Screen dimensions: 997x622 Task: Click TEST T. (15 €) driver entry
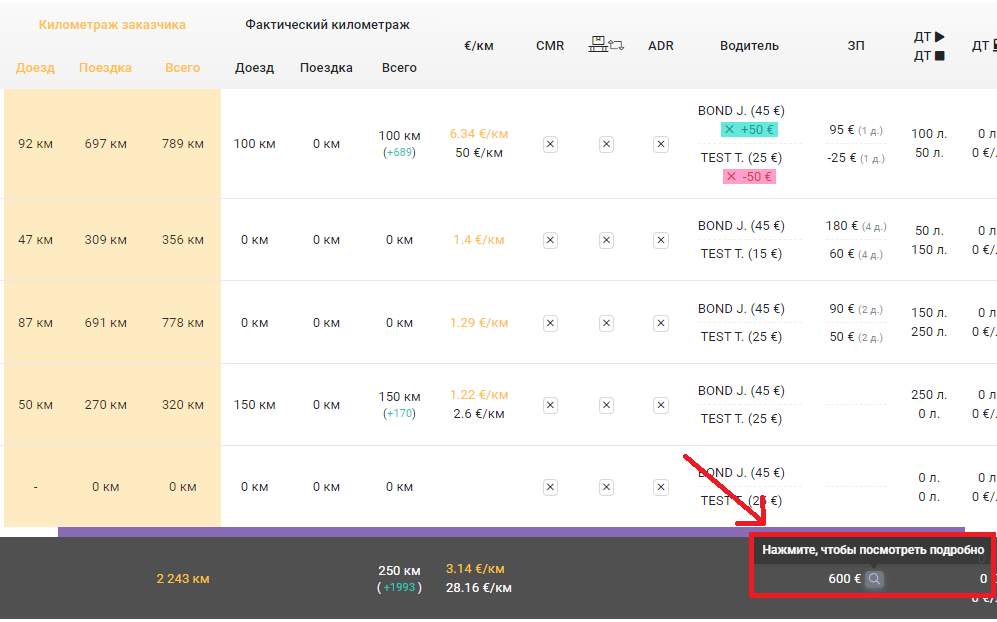pos(741,254)
